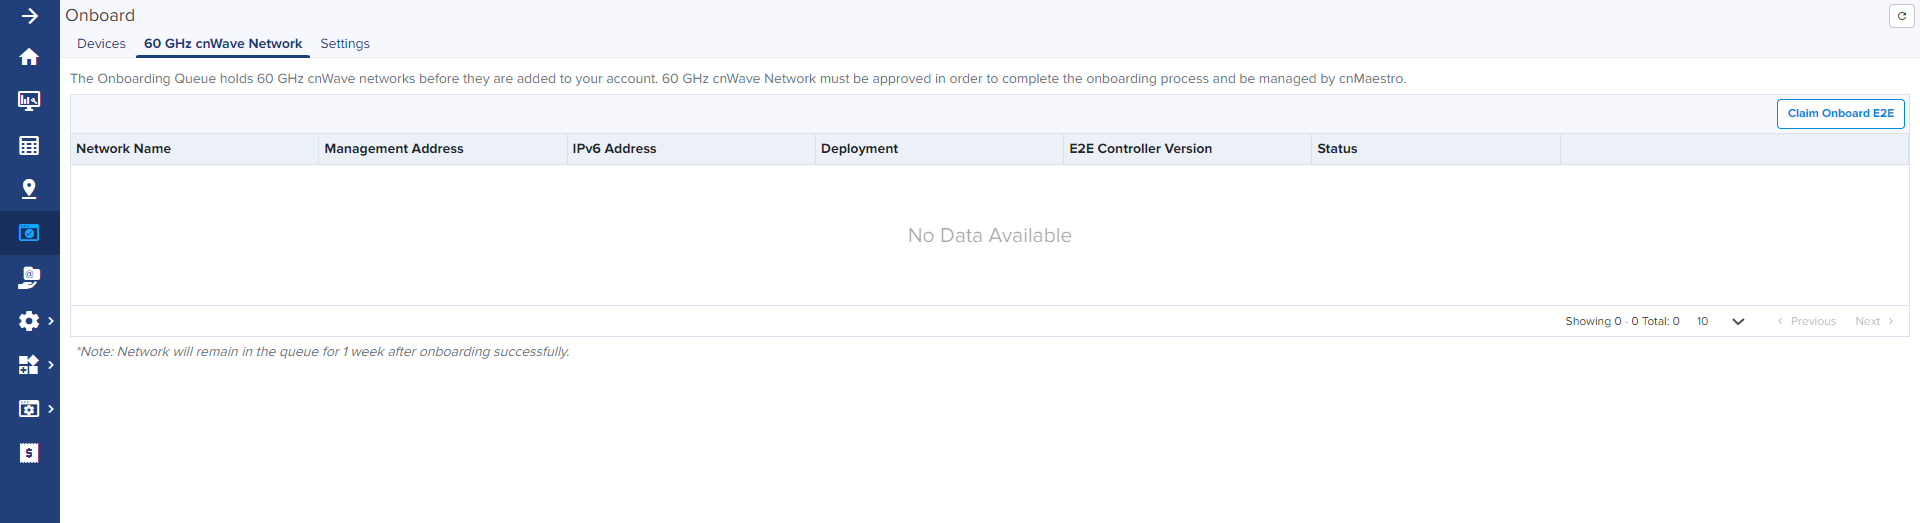The width and height of the screenshot is (1920, 523).
Task: Open the monitor dashboard icon in sidebar
Action: click(x=29, y=101)
